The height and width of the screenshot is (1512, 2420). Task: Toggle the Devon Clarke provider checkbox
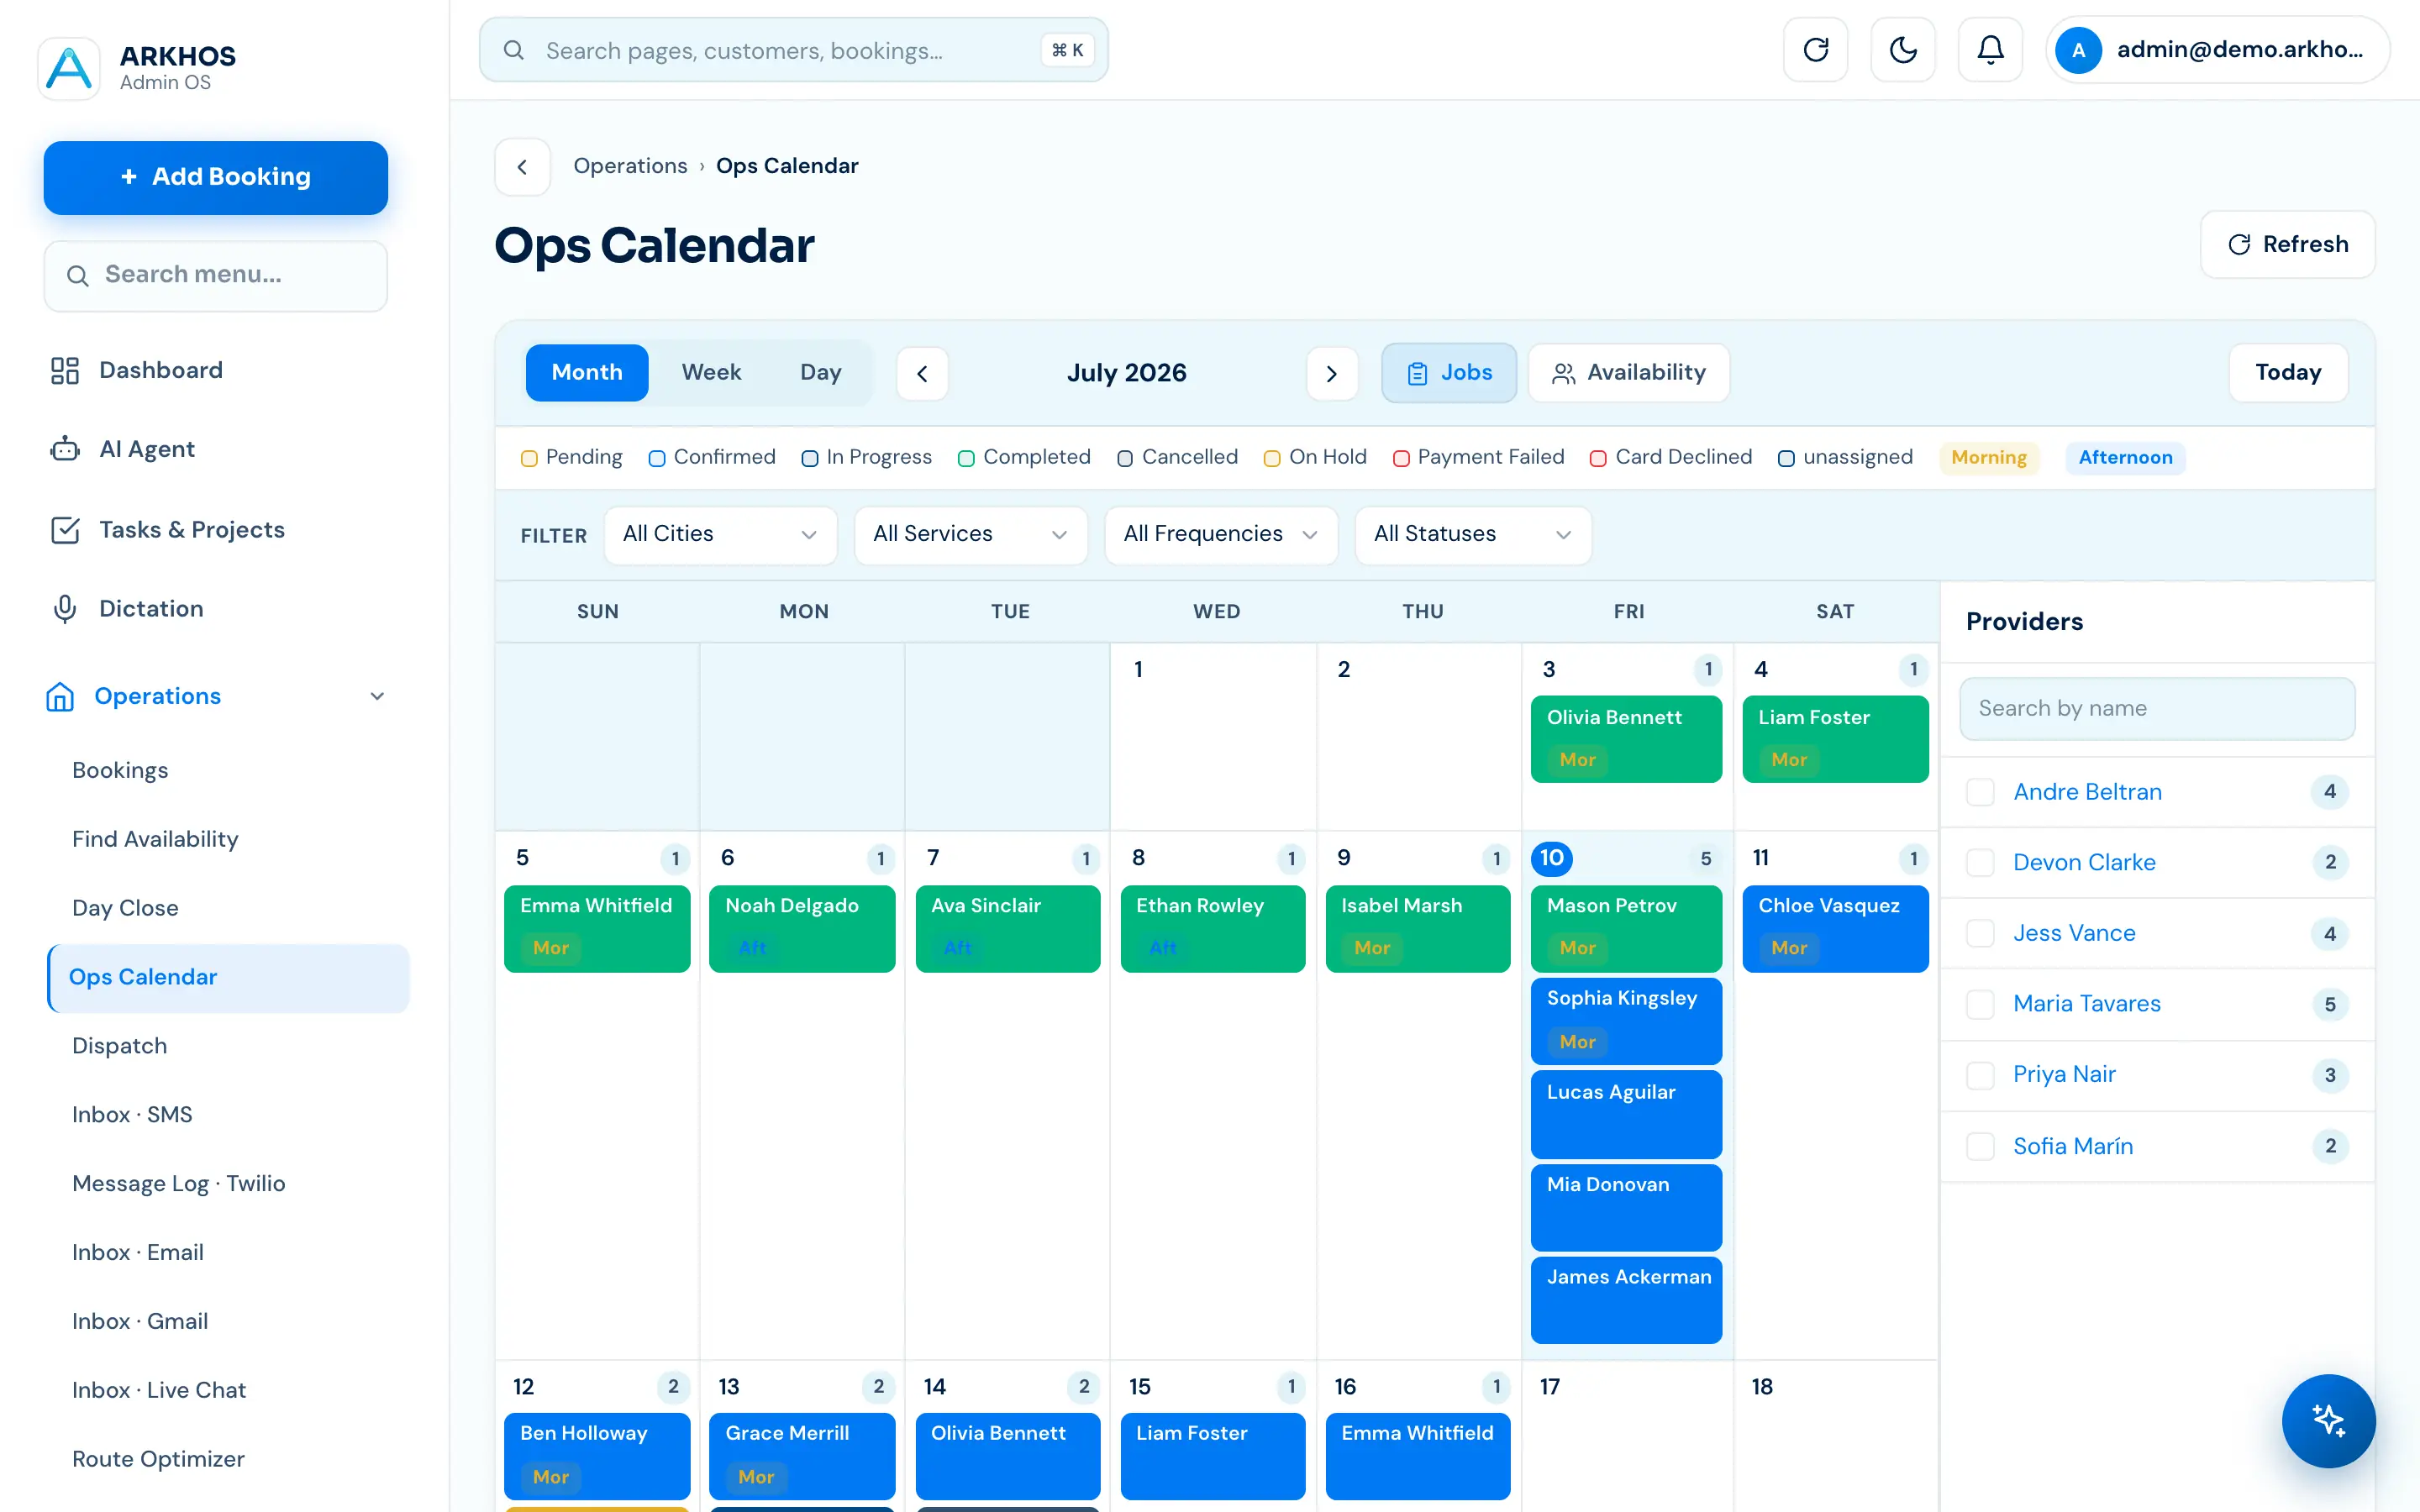coord(1980,863)
